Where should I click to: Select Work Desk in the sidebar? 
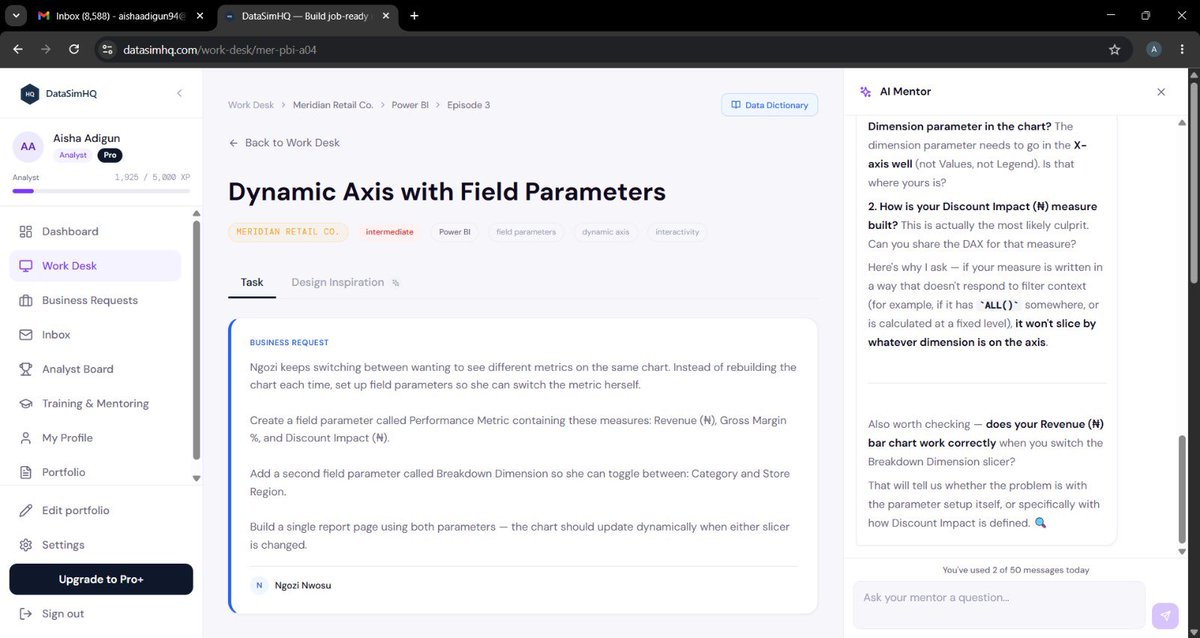pos(95,266)
